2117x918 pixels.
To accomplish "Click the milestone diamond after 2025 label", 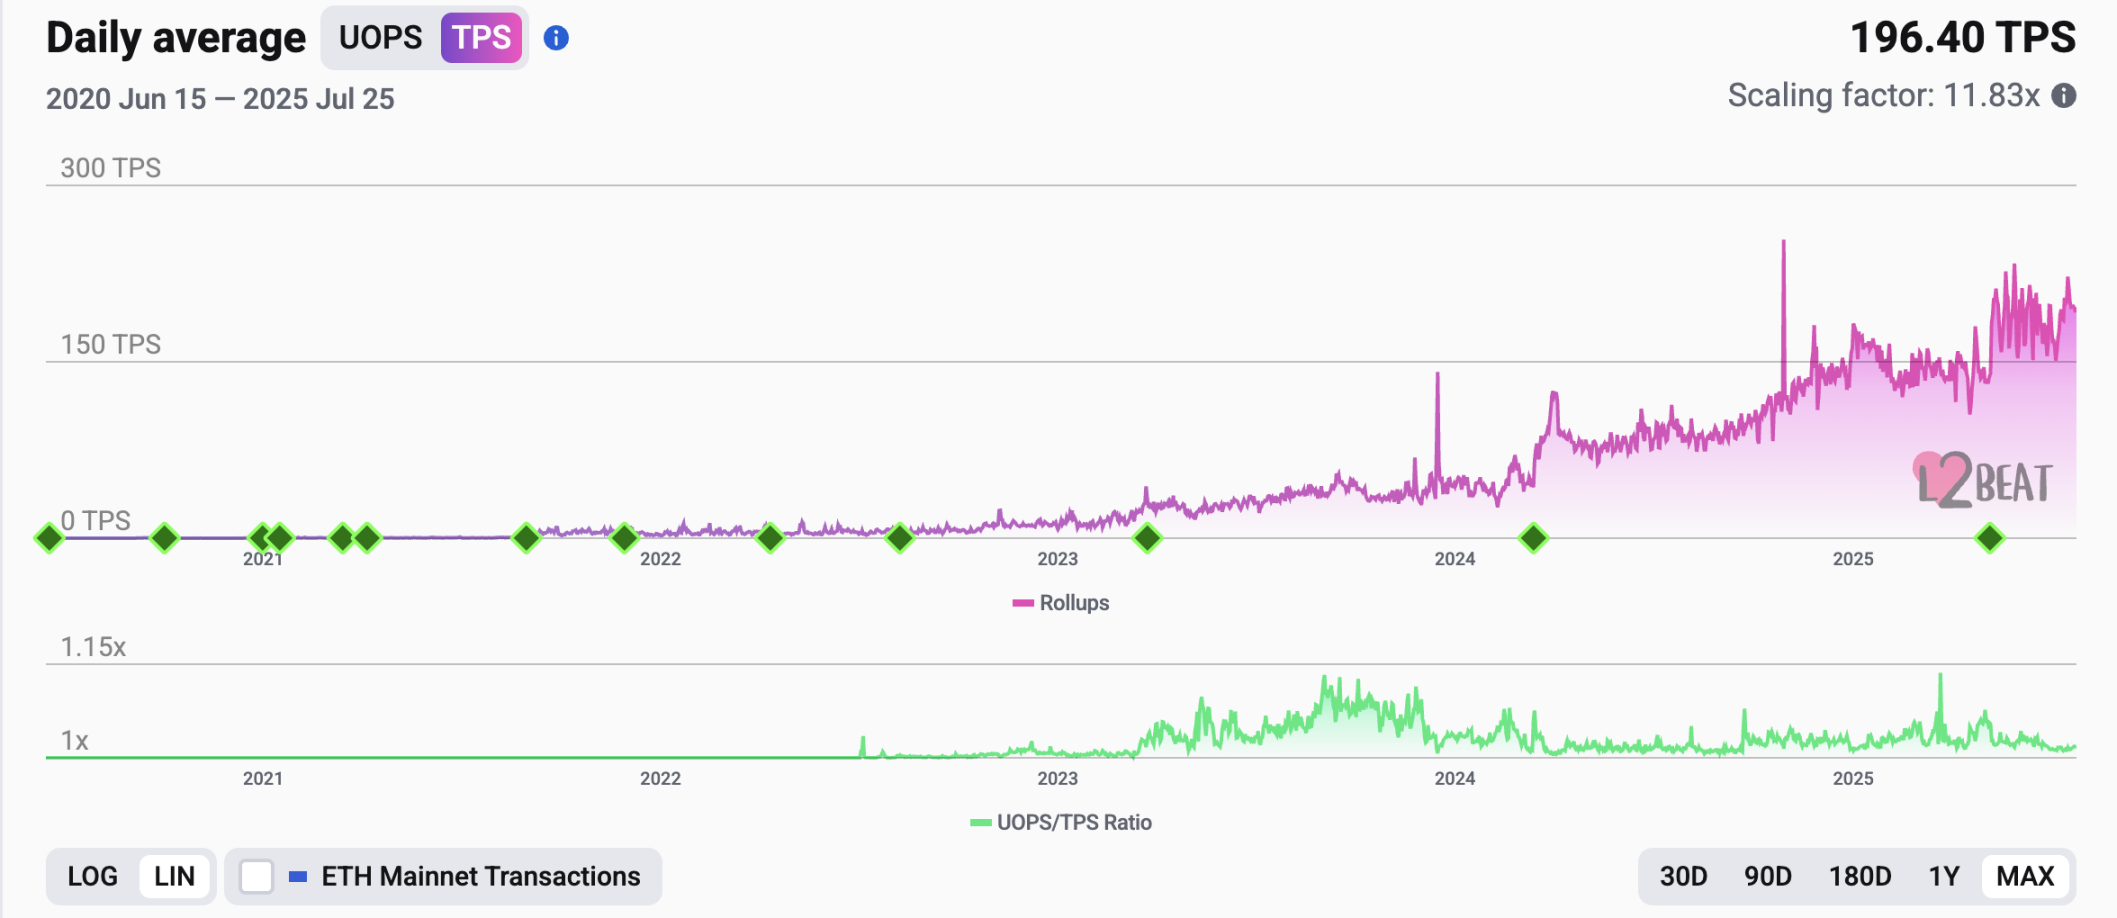I will point(1990,538).
